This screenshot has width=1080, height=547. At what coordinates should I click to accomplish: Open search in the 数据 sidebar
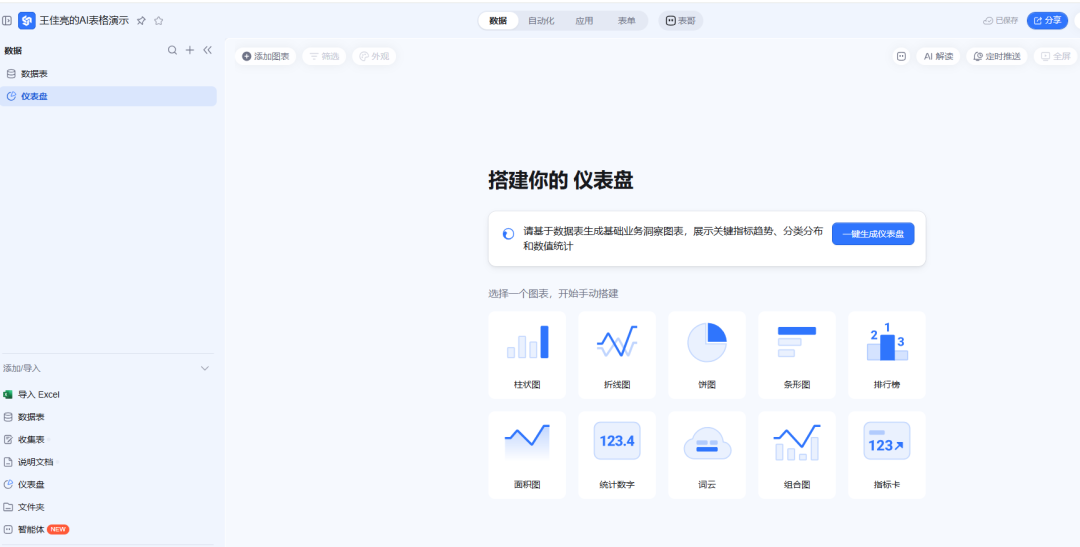(173, 50)
